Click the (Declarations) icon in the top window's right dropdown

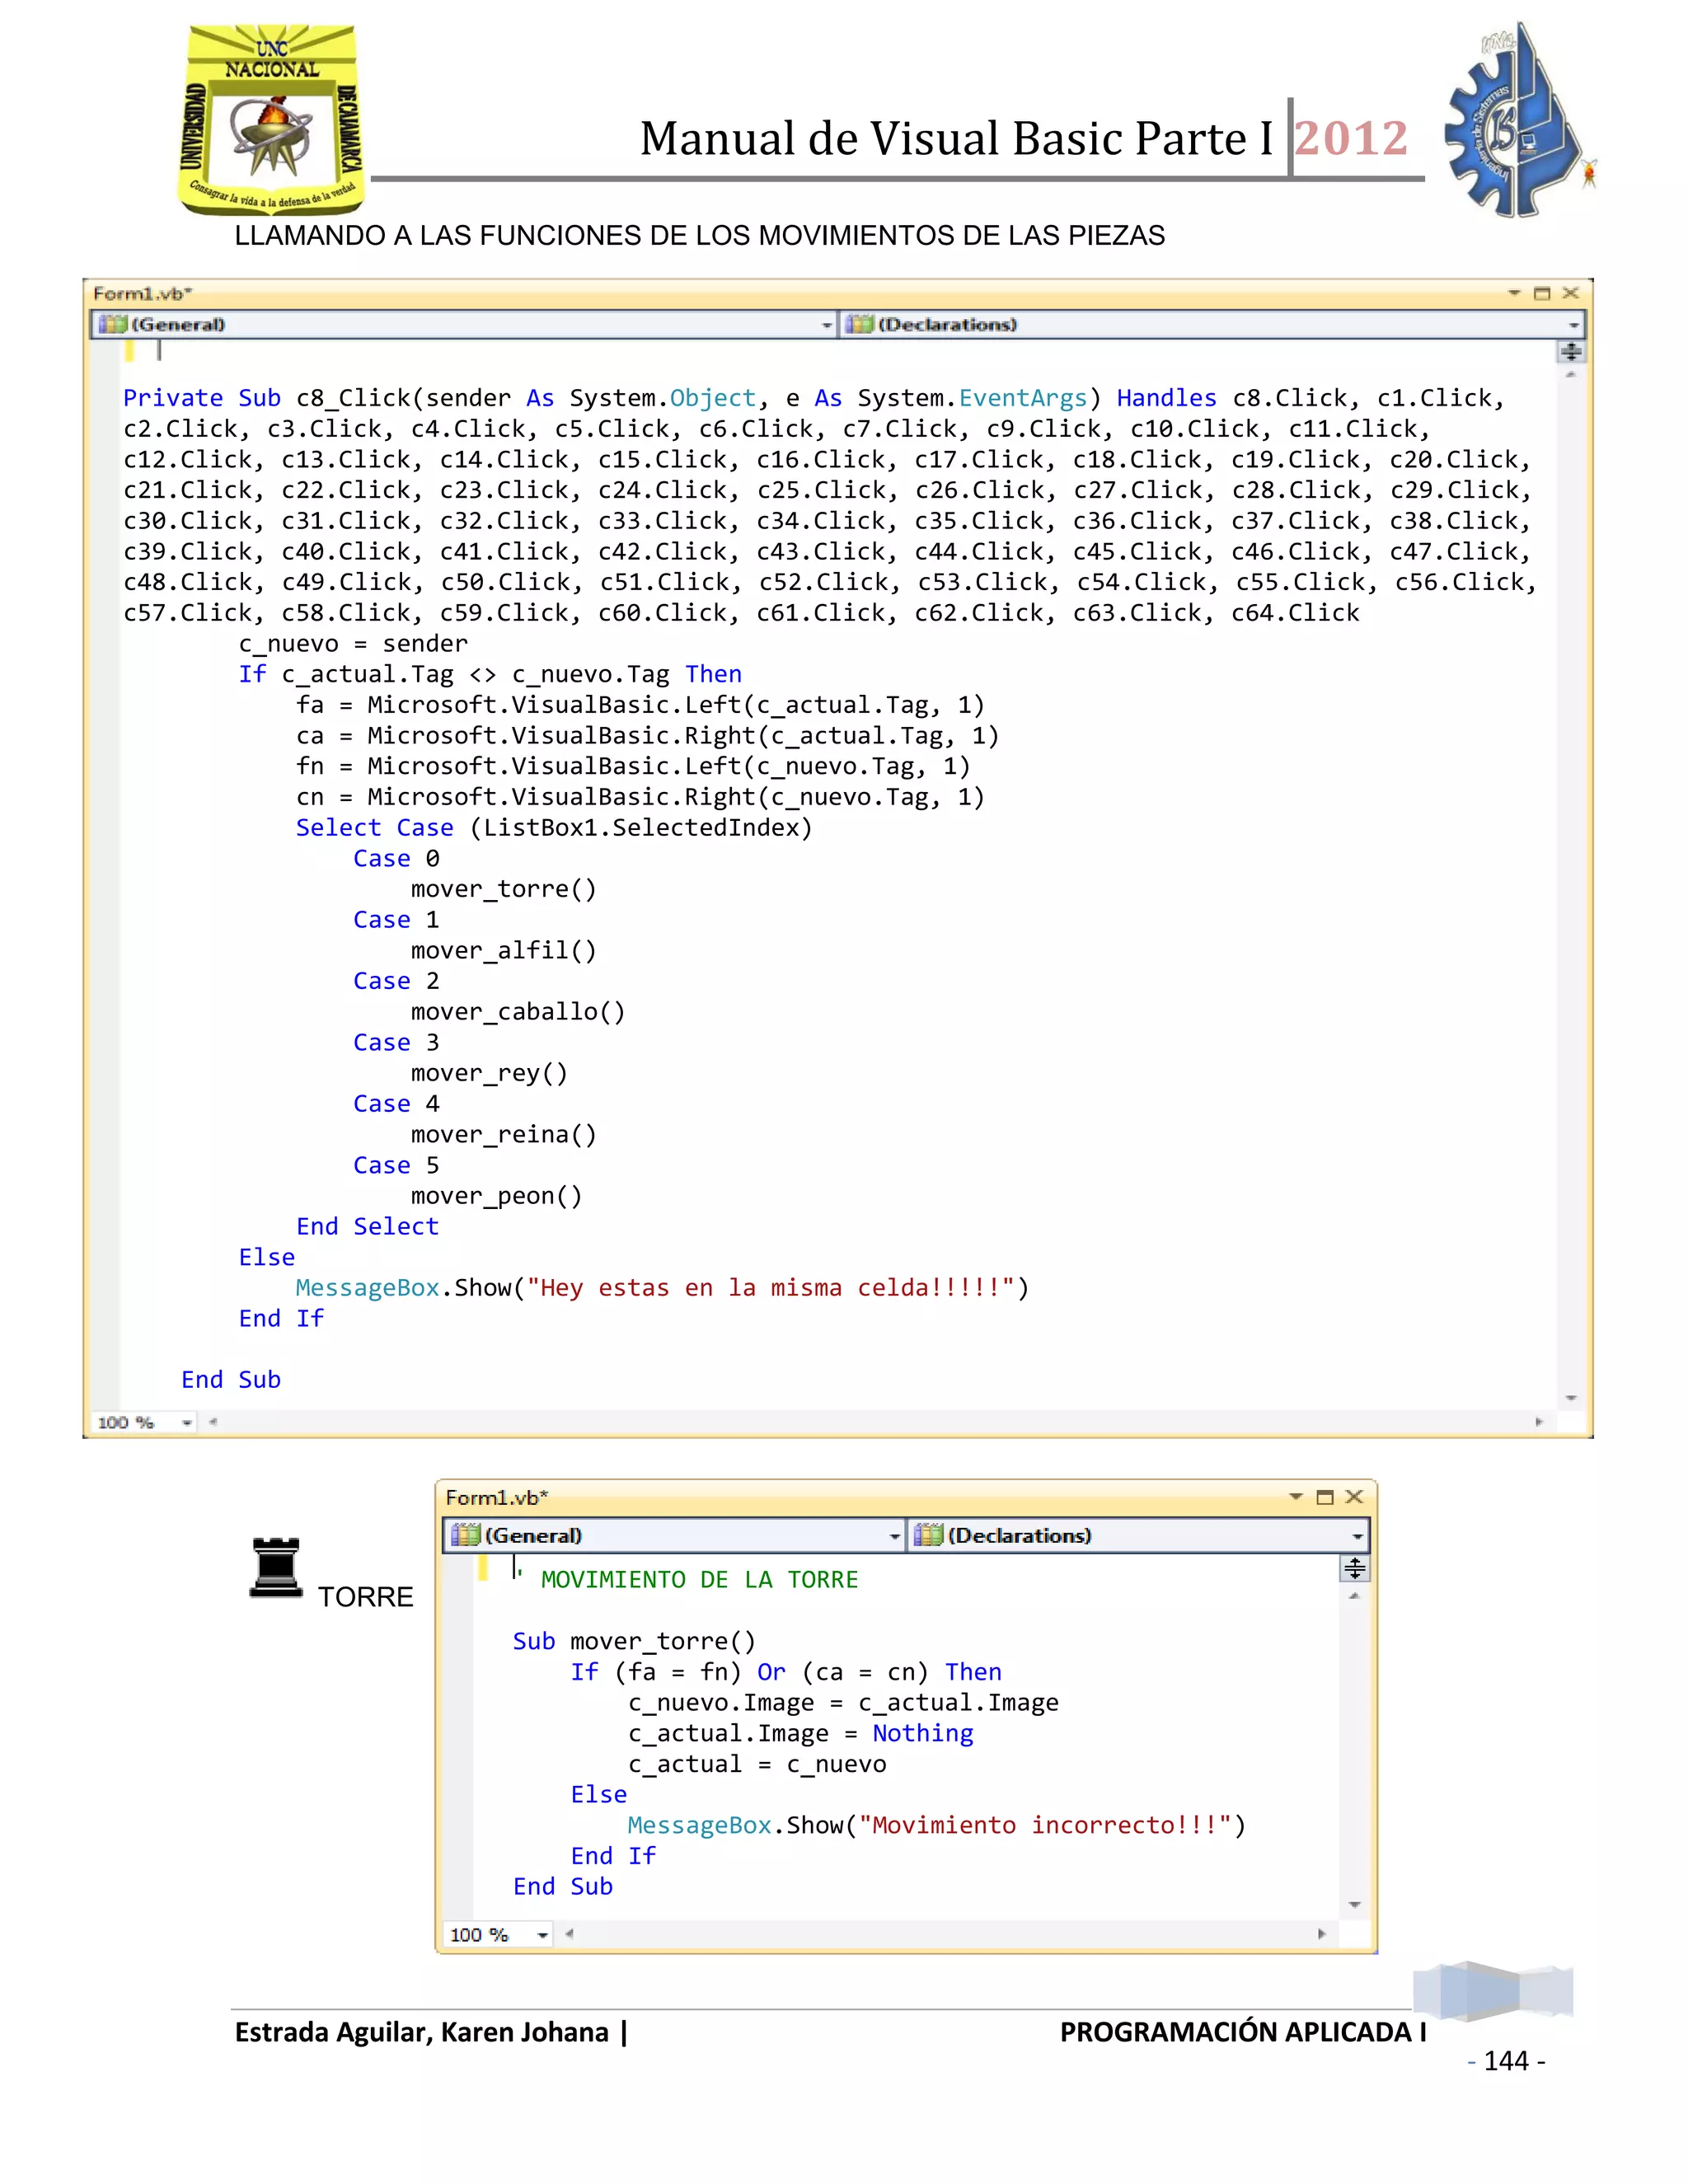coord(860,324)
